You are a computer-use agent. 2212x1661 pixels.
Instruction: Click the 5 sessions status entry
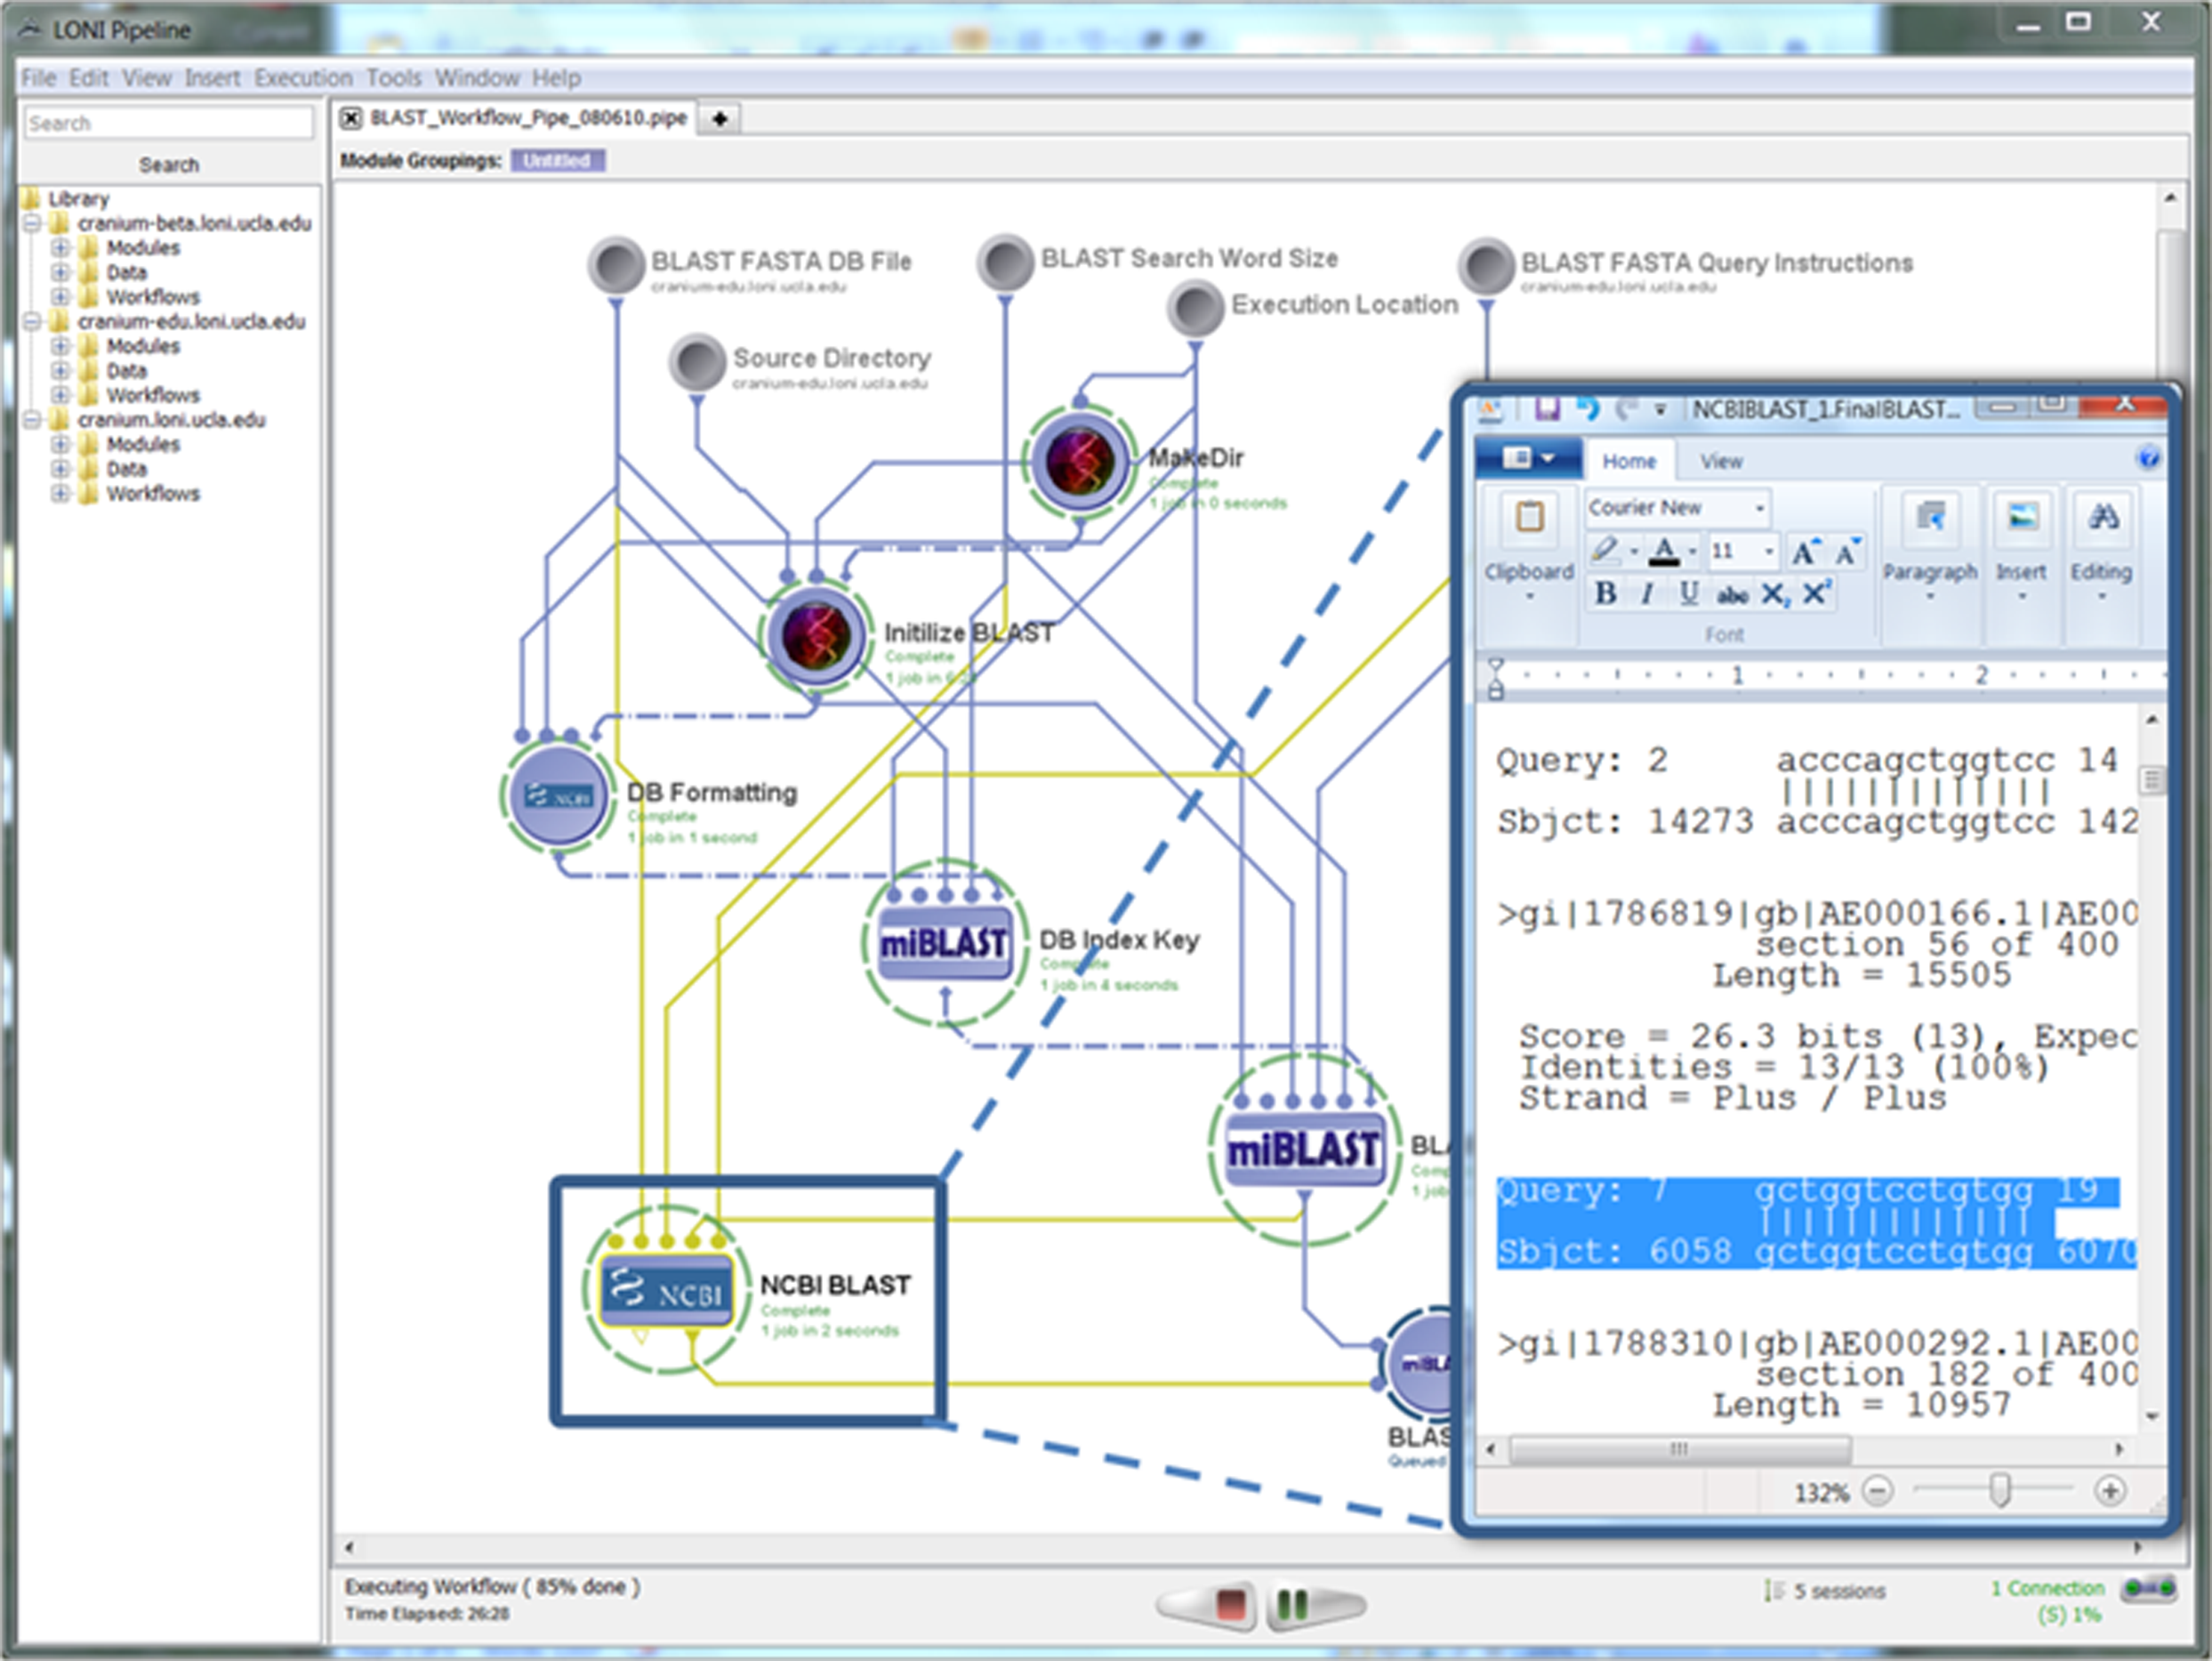click(x=1826, y=1591)
